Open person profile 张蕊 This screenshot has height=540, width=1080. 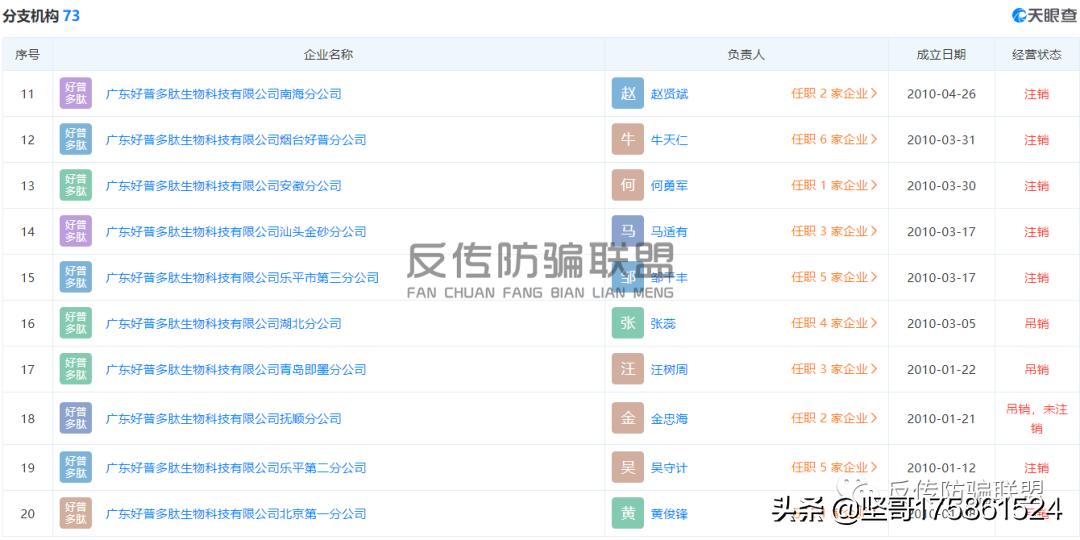(x=663, y=323)
